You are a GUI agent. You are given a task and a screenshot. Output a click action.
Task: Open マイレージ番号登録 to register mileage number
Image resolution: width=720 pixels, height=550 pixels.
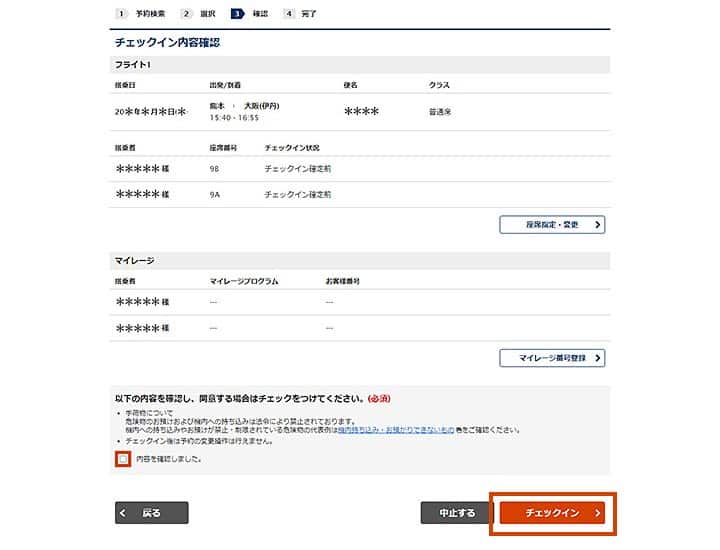(x=552, y=357)
